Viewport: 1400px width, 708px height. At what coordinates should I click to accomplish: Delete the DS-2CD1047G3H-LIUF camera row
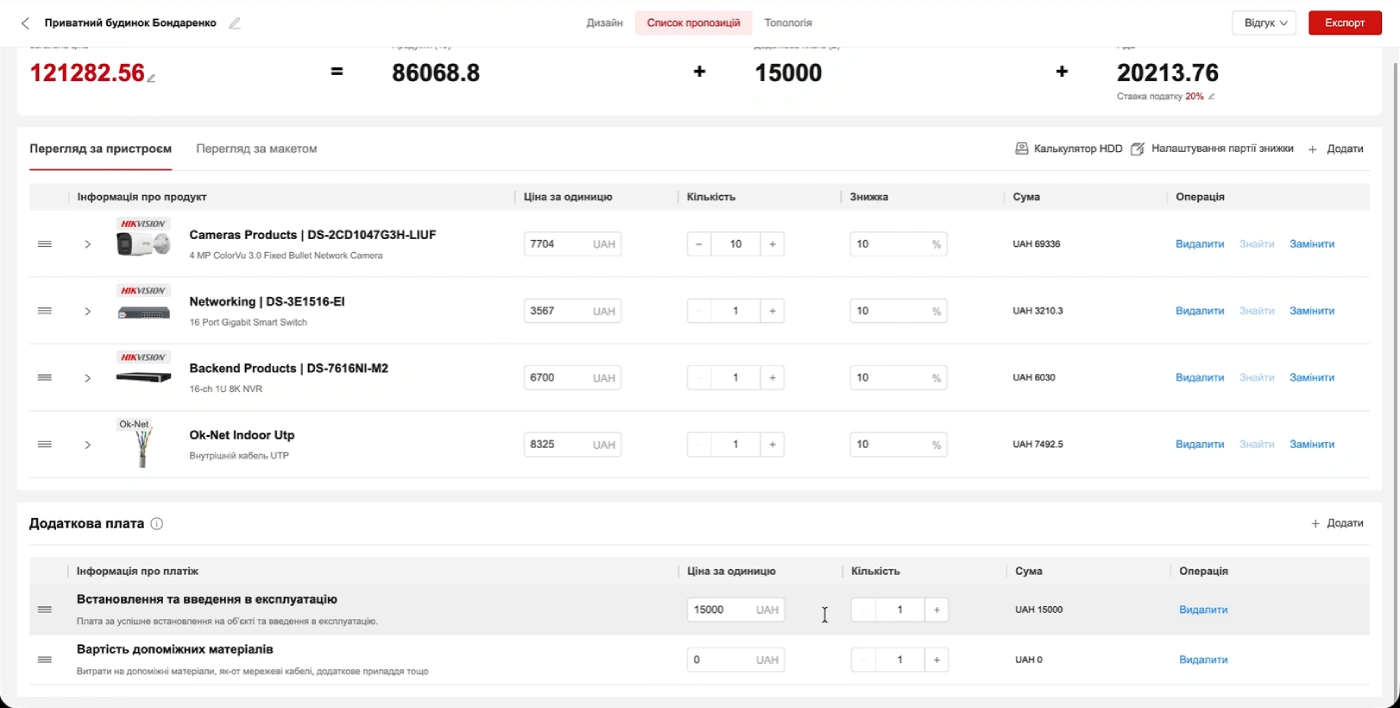point(1199,244)
